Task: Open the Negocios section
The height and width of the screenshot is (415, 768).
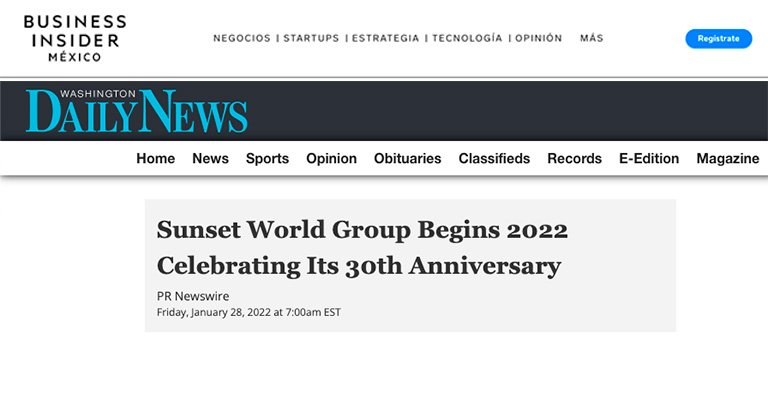Action: [242, 39]
